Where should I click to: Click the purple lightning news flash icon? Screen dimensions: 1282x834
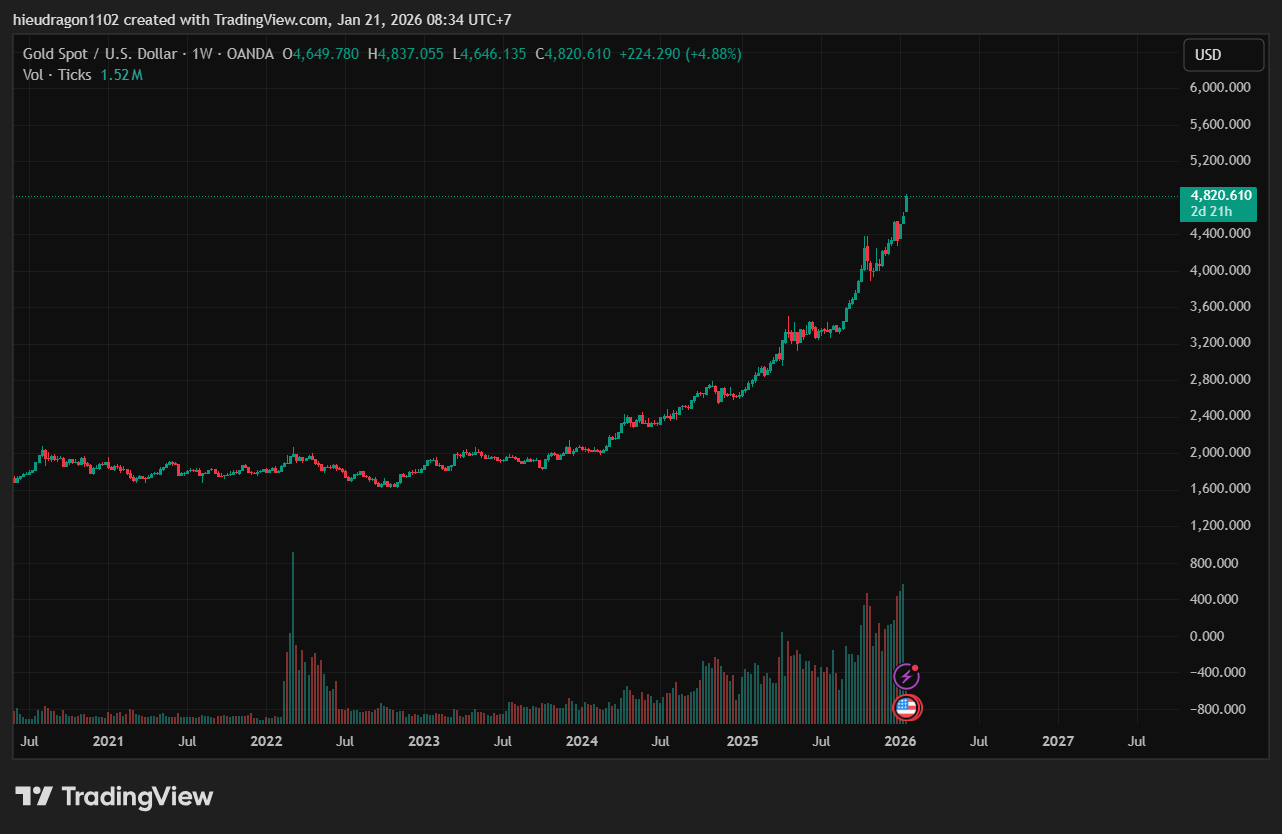(906, 676)
